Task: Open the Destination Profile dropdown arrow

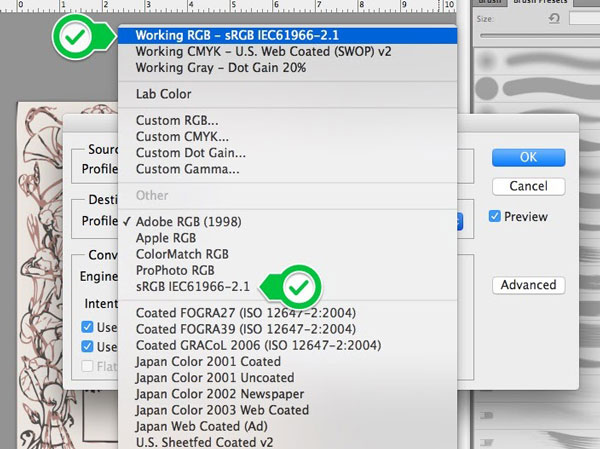Action: click(x=460, y=222)
